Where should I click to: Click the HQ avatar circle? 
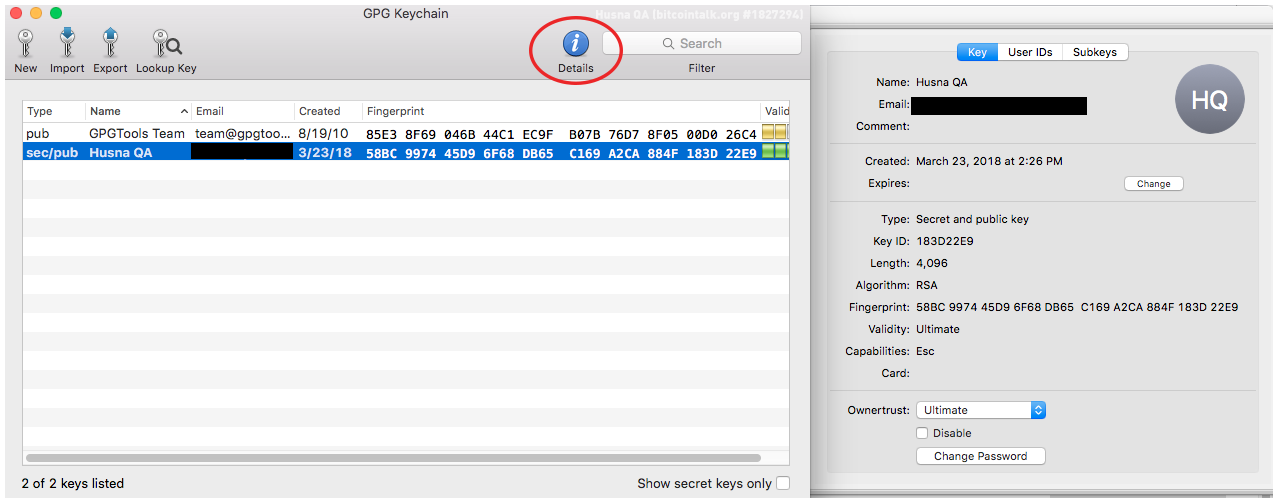click(1209, 99)
